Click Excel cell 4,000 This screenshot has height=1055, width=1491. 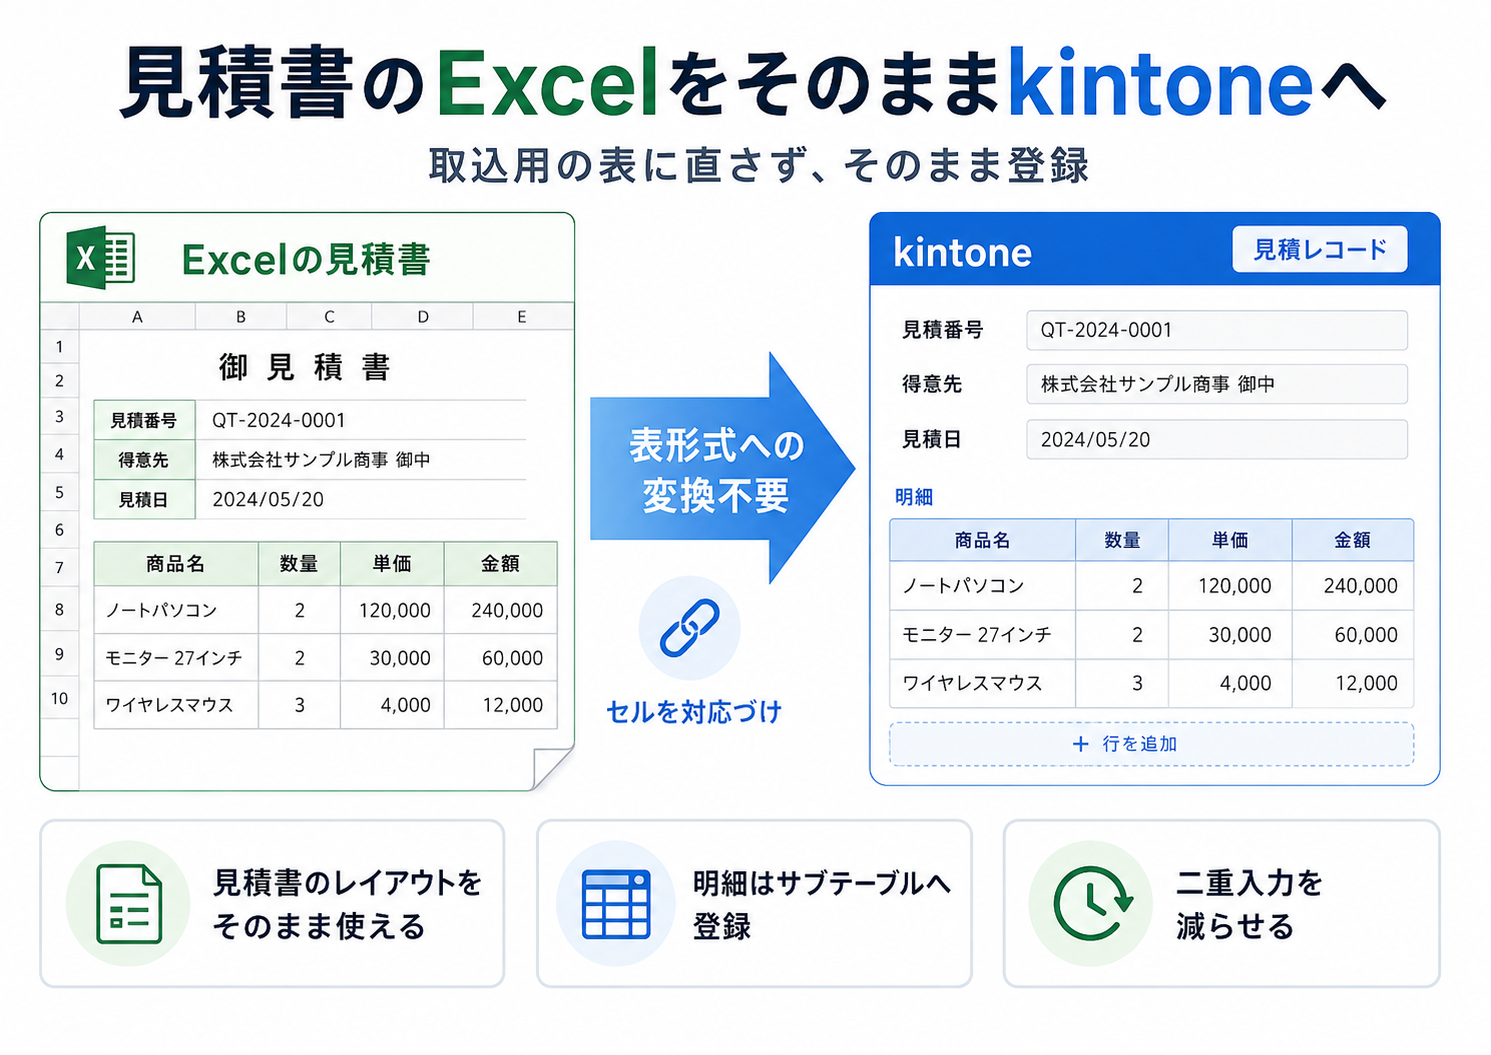[392, 705]
